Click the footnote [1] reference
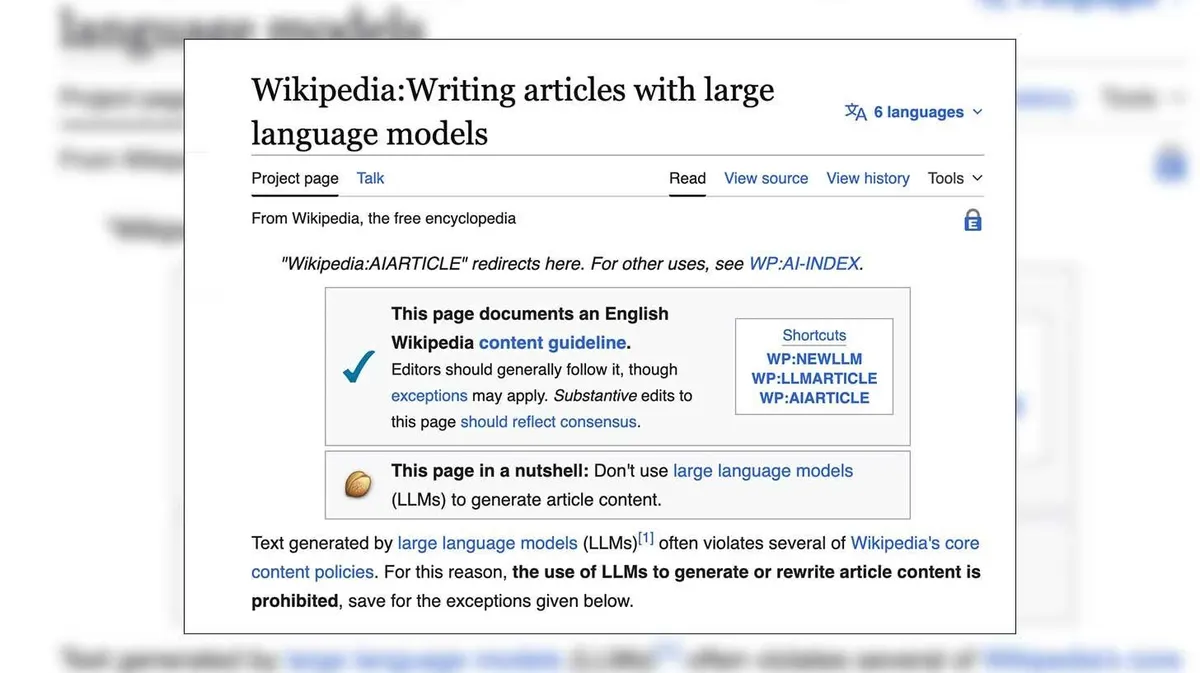This screenshot has height=673, width=1200. [x=646, y=538]
